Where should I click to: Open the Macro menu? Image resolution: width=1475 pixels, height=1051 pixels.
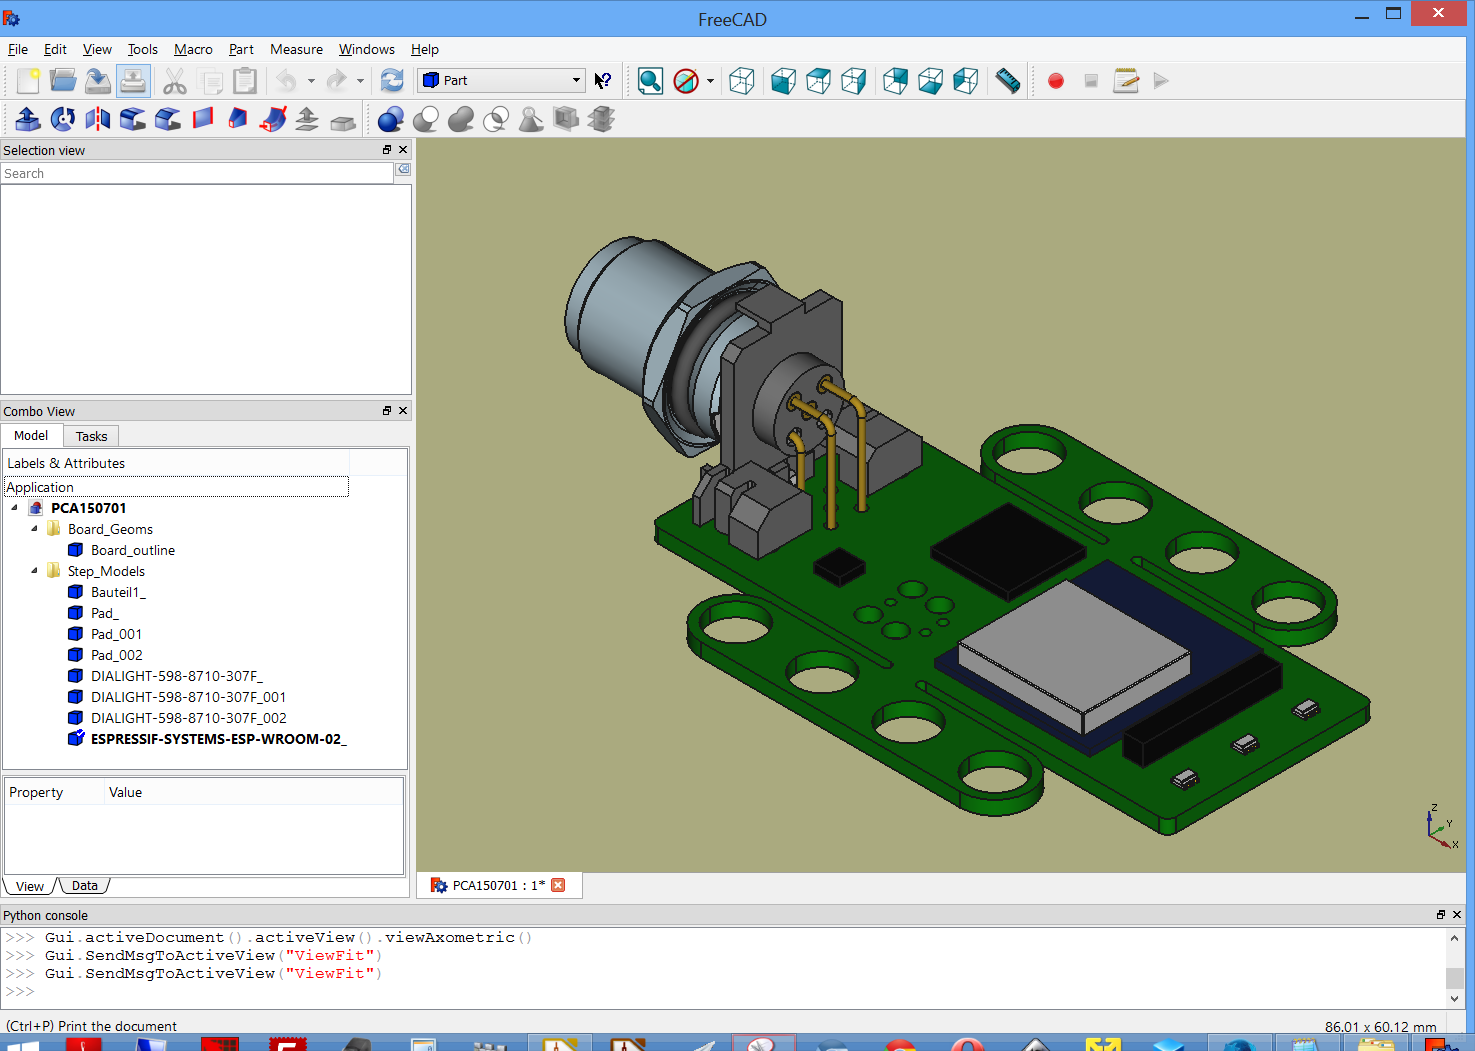[x=193, y=49]
